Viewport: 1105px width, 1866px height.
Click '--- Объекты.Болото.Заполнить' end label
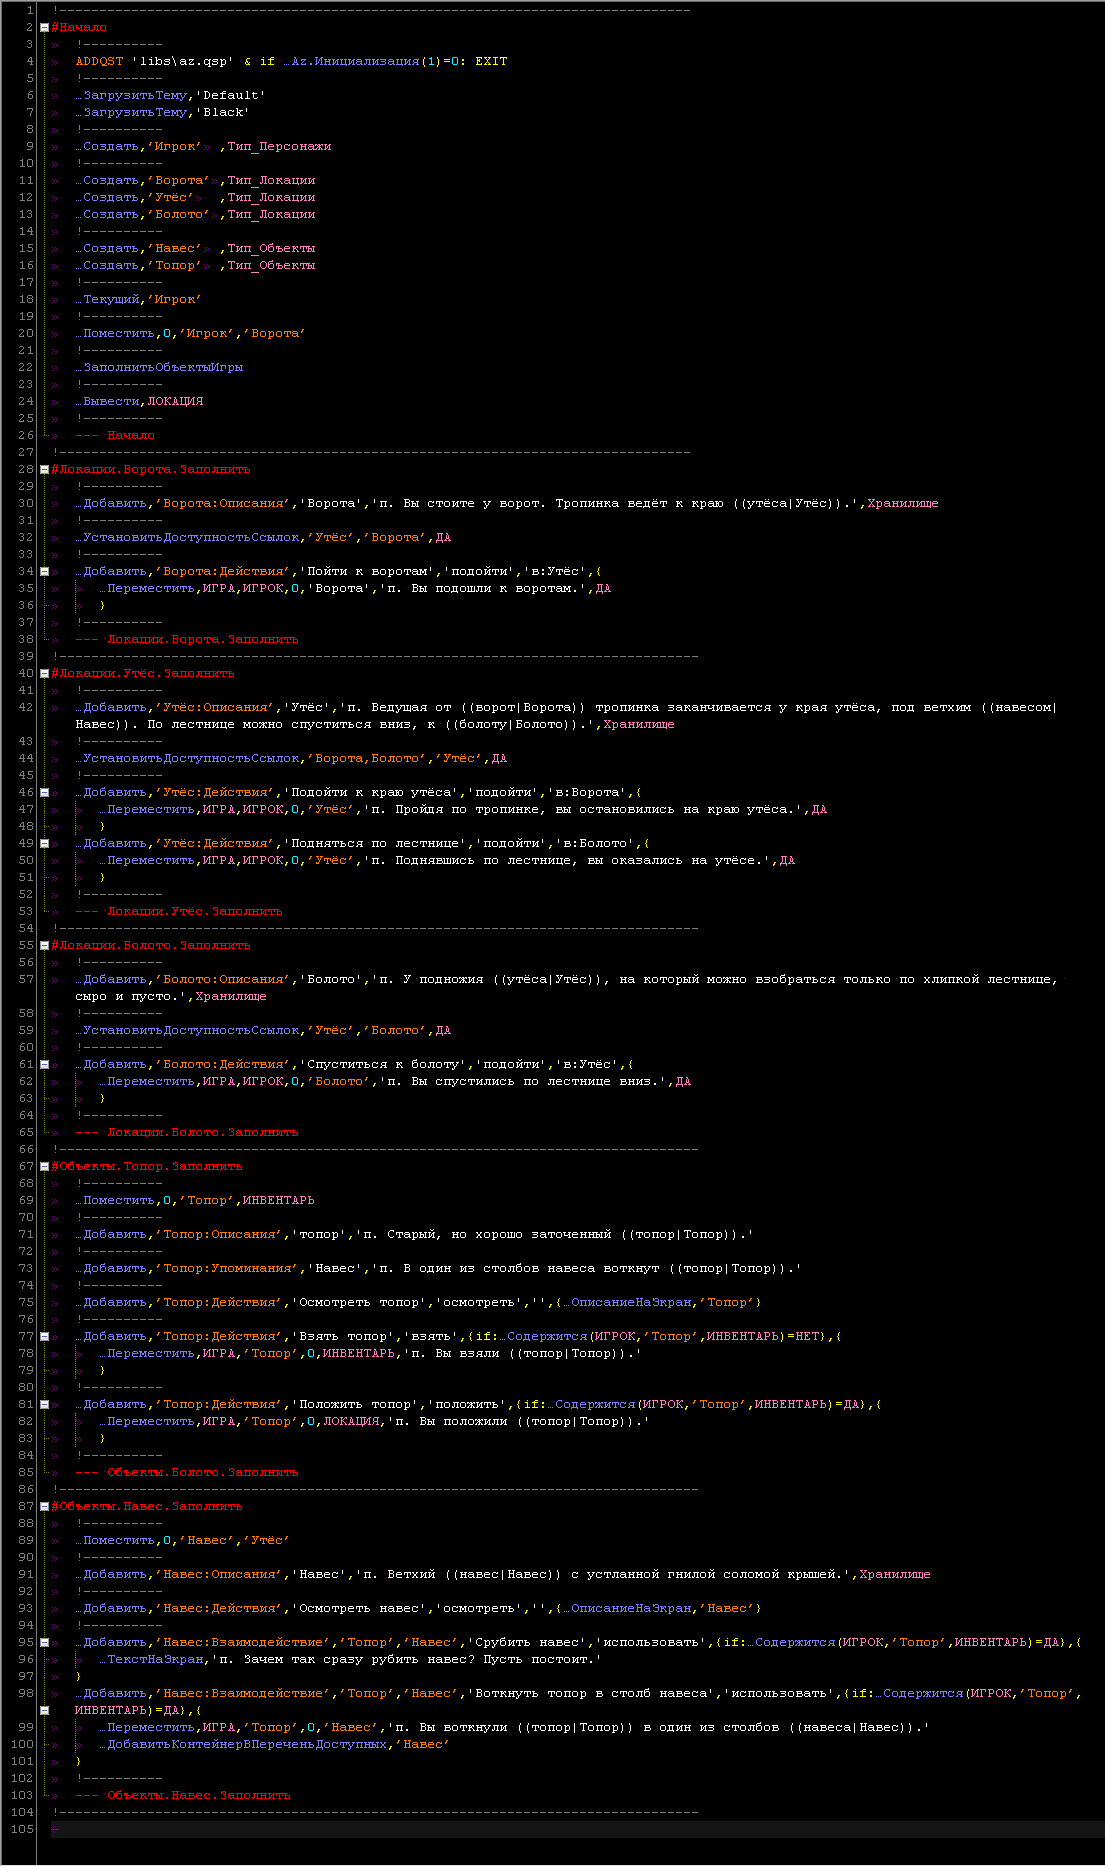pyautogui.click(x=187, y=1472)
